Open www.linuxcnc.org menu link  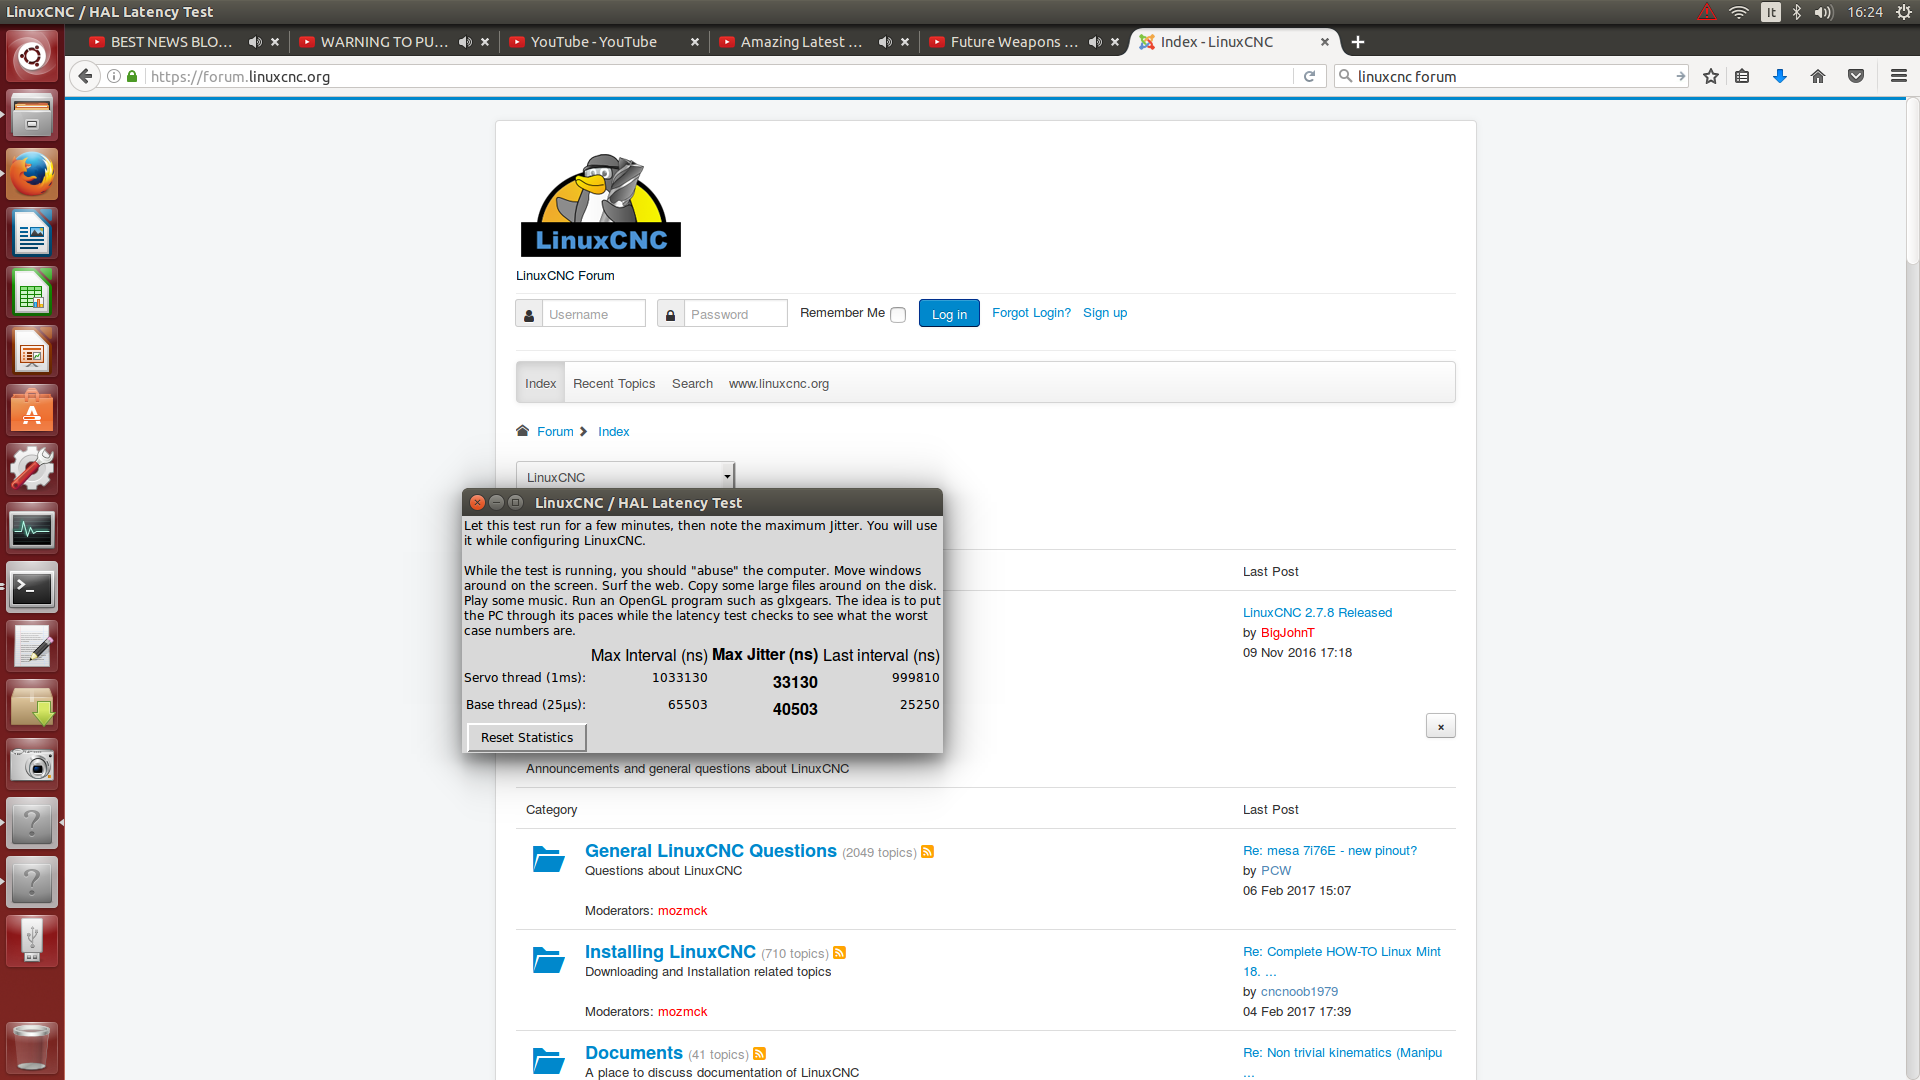[x=778, y=383]
